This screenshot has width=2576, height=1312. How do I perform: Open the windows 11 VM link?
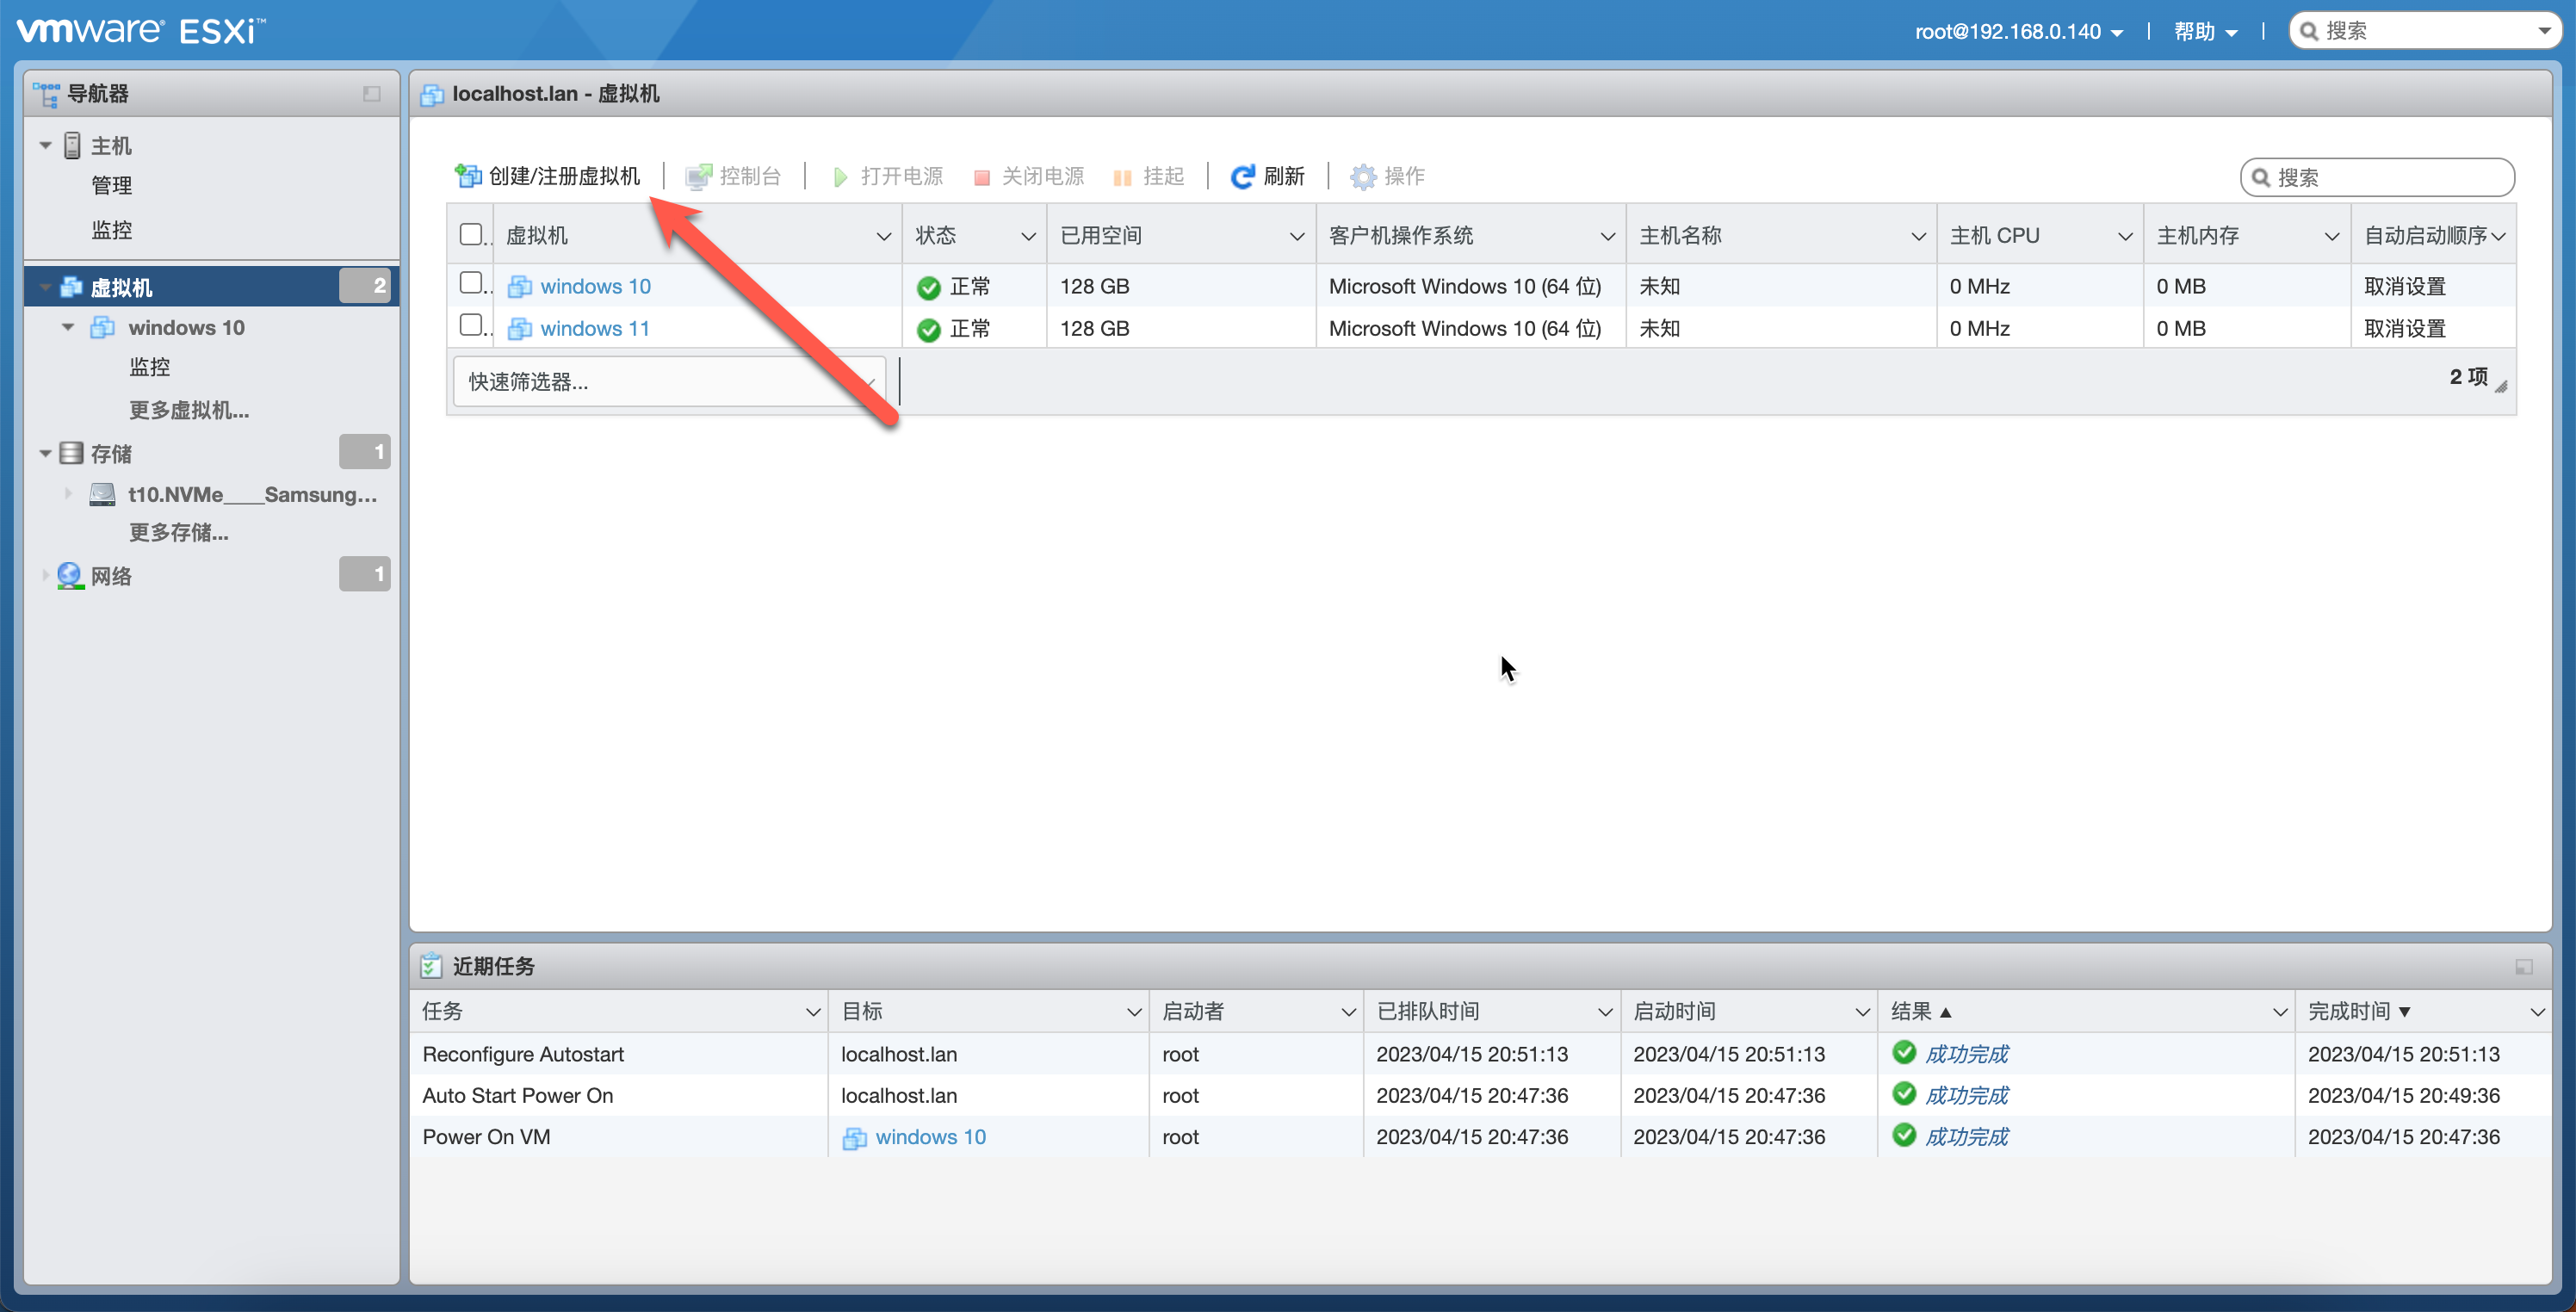point(594,328)
